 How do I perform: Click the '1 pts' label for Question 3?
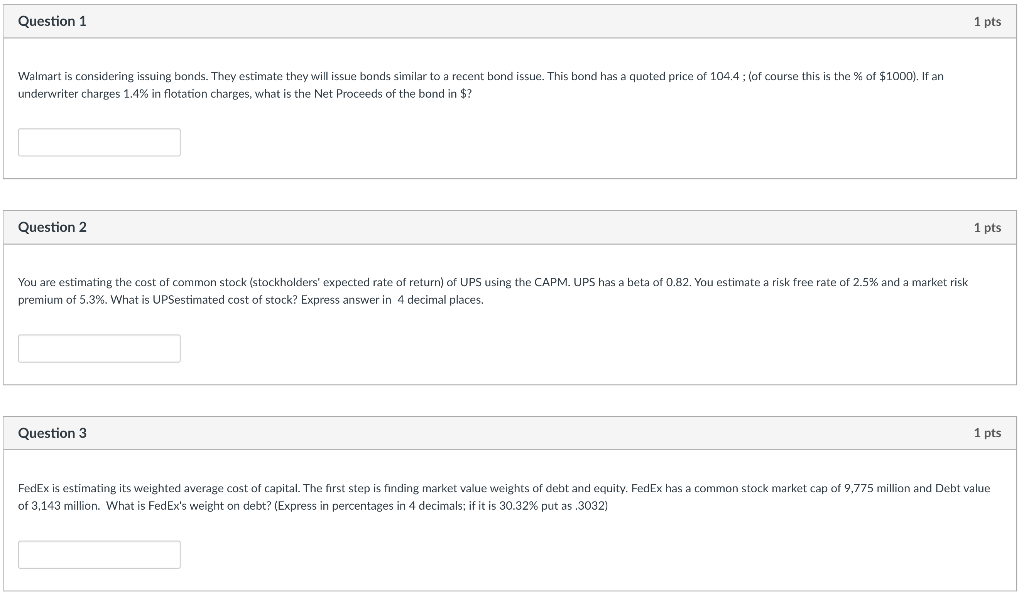(988, 433)
